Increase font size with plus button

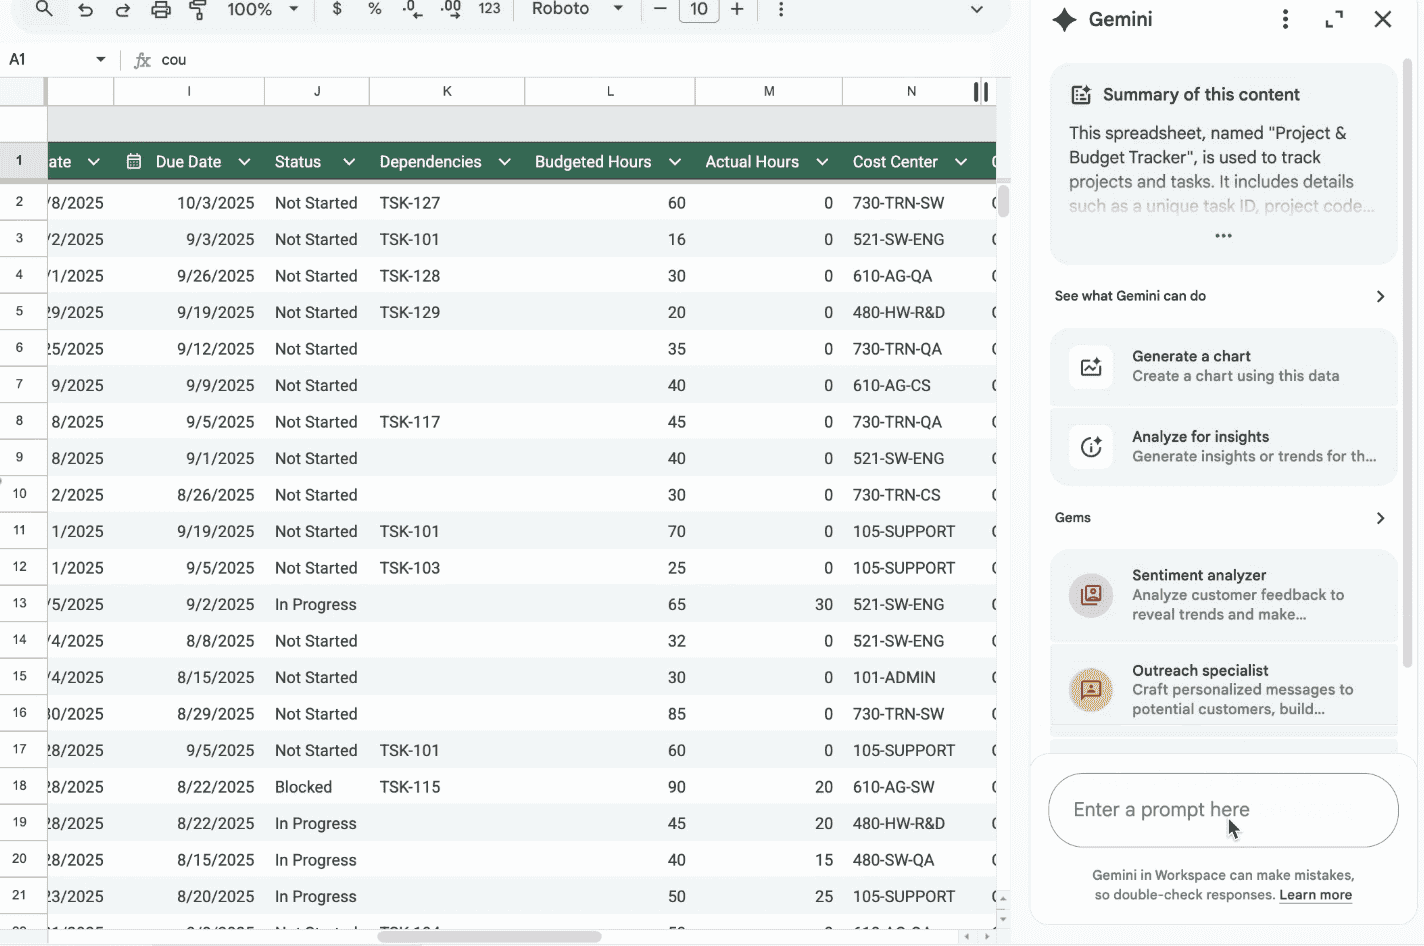(737, 9)
